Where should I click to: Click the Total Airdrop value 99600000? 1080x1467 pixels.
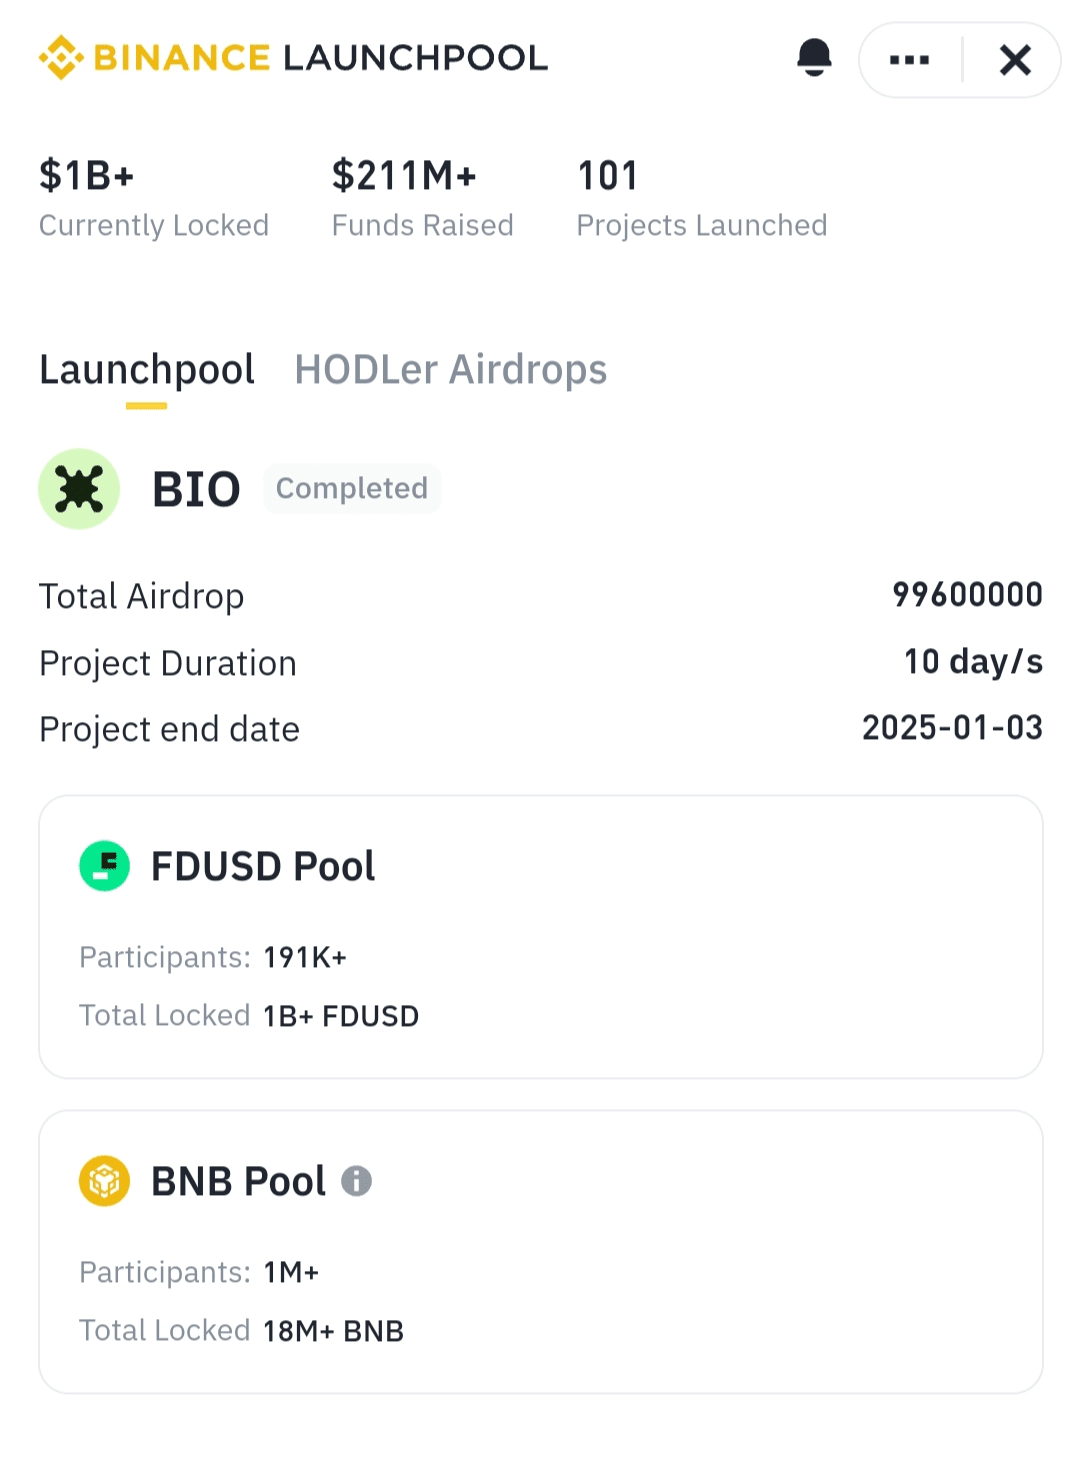[967, 595]
